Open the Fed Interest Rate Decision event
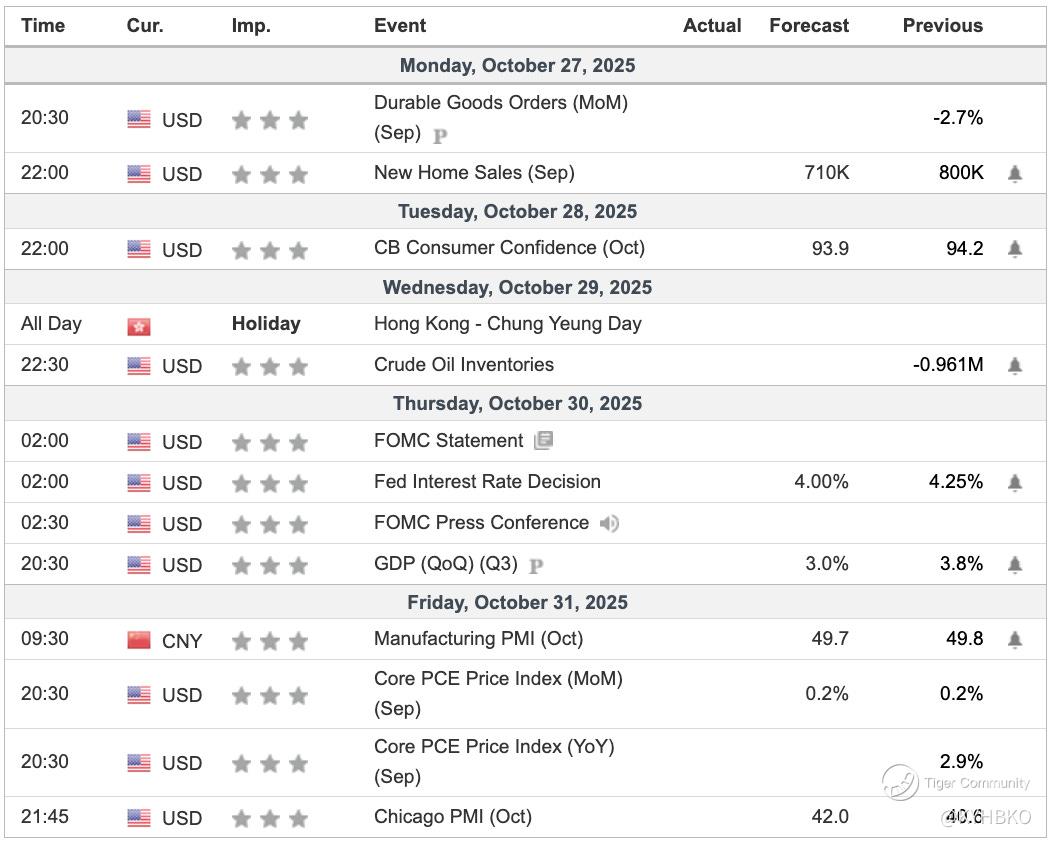 (487, 482)
